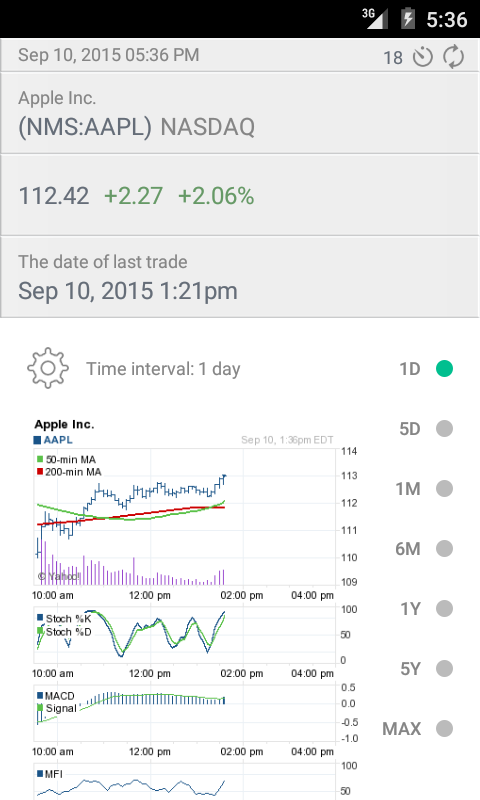Tap the MFI indicator chart
480x800 pixels.
coord(185,782)
